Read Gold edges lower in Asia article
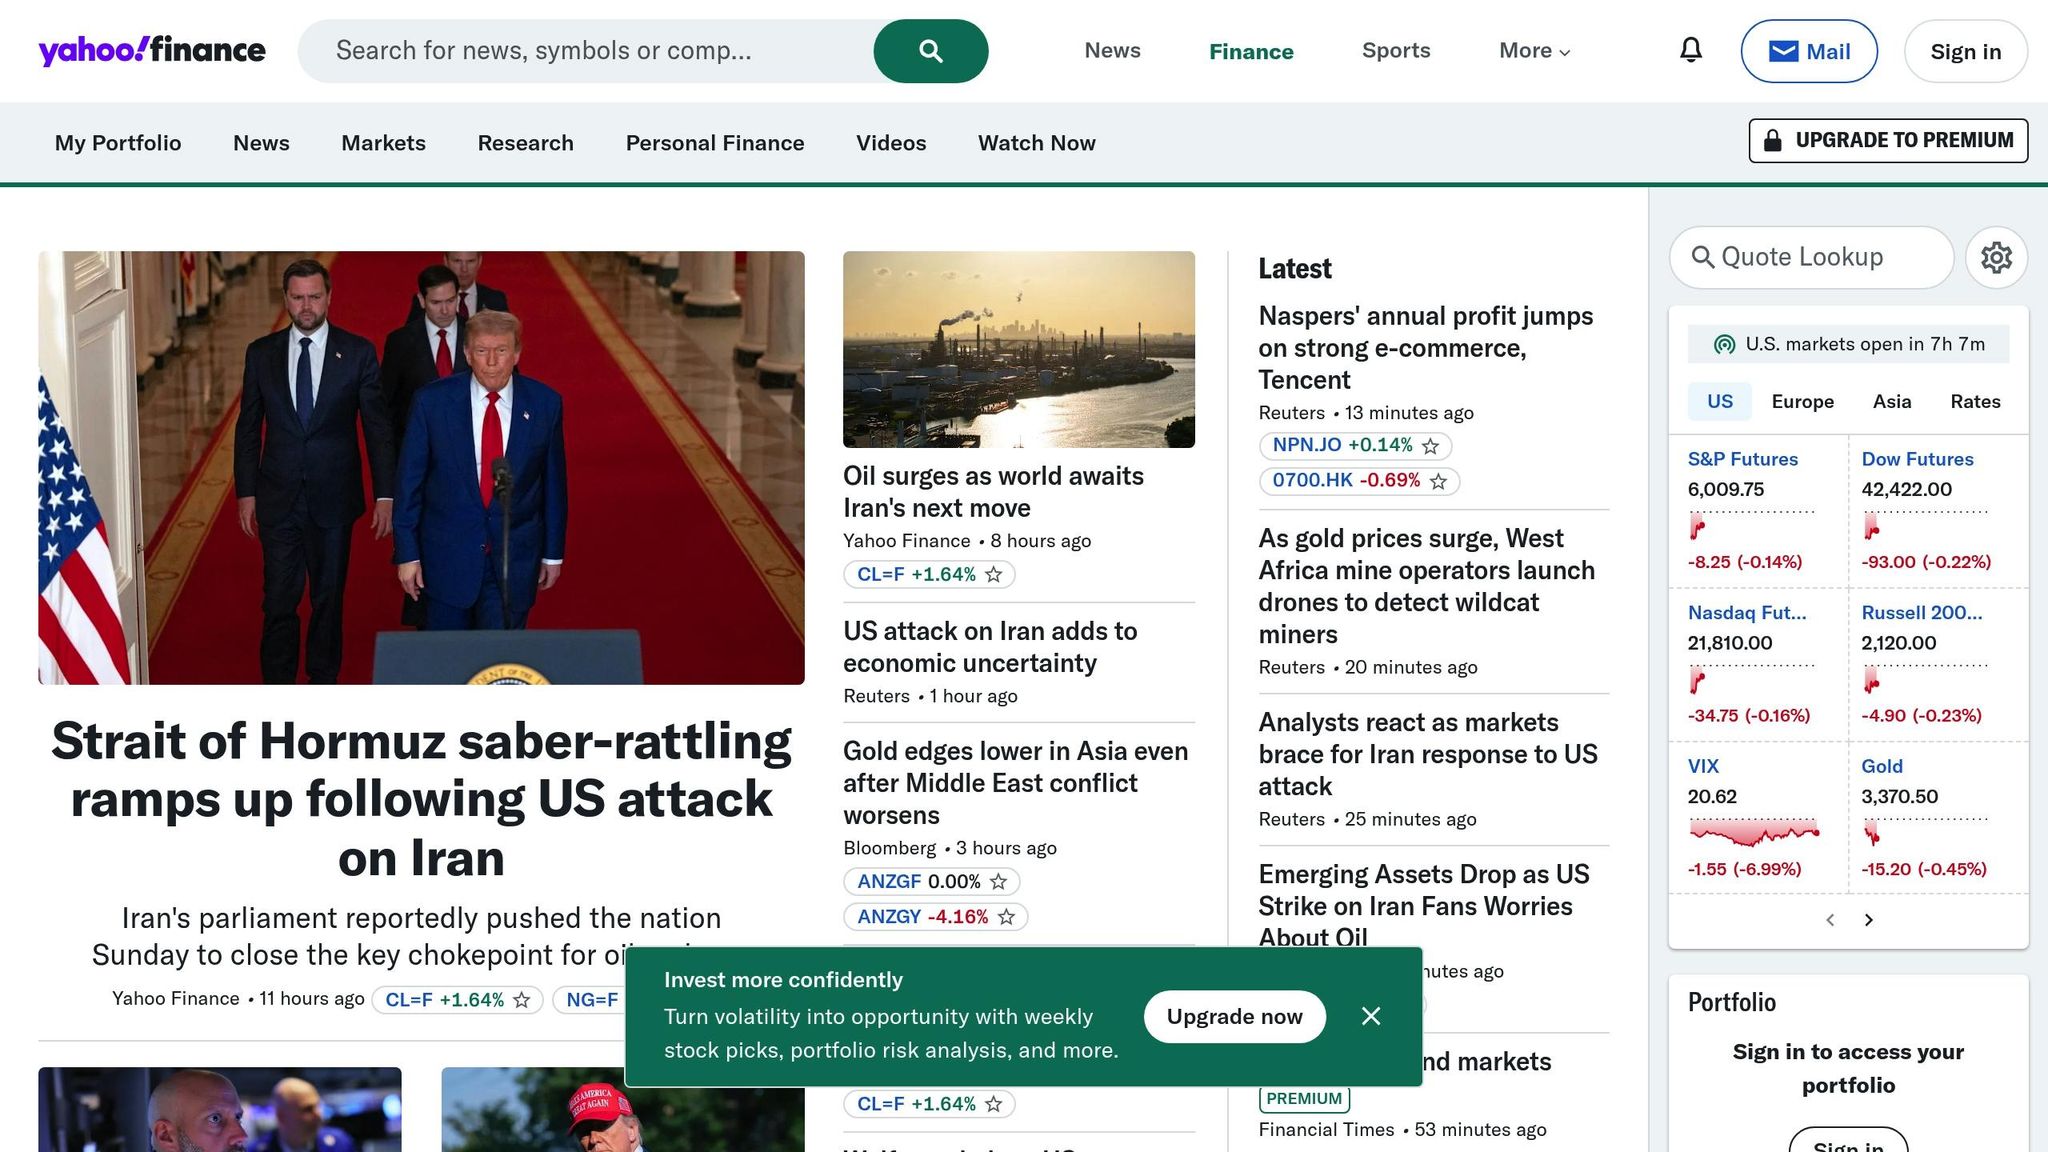 pos(1016,783)
